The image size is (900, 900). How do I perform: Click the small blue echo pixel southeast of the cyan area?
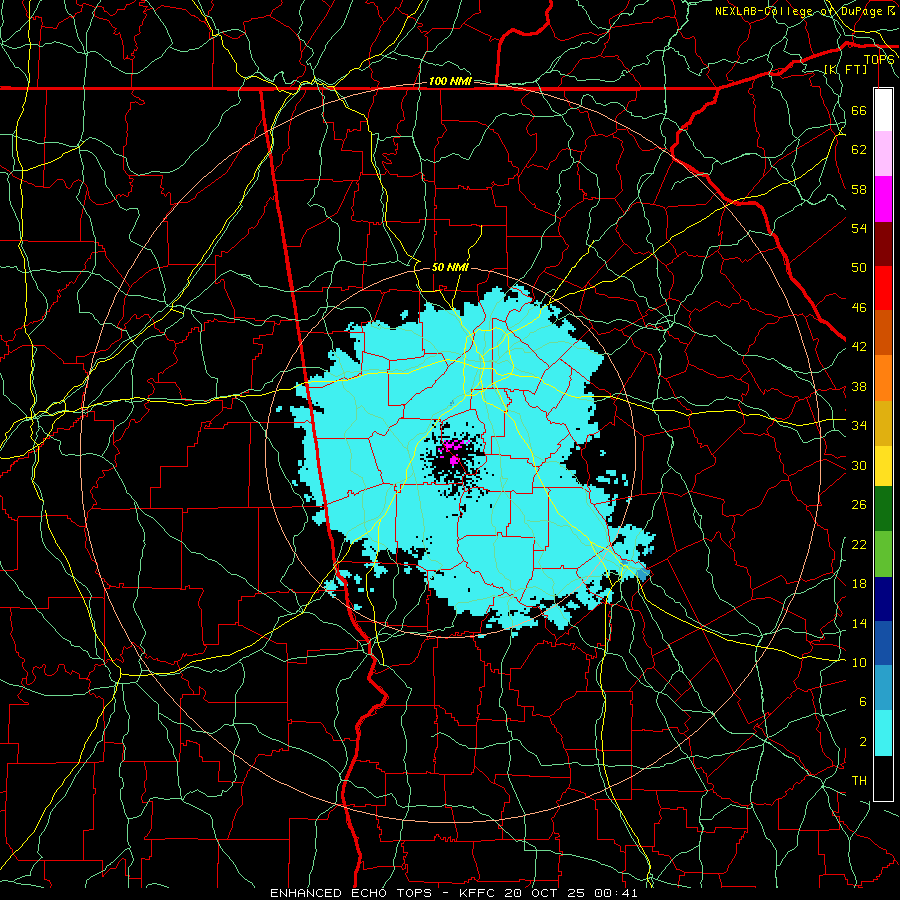pyautogui.click(x=643, y=573)
